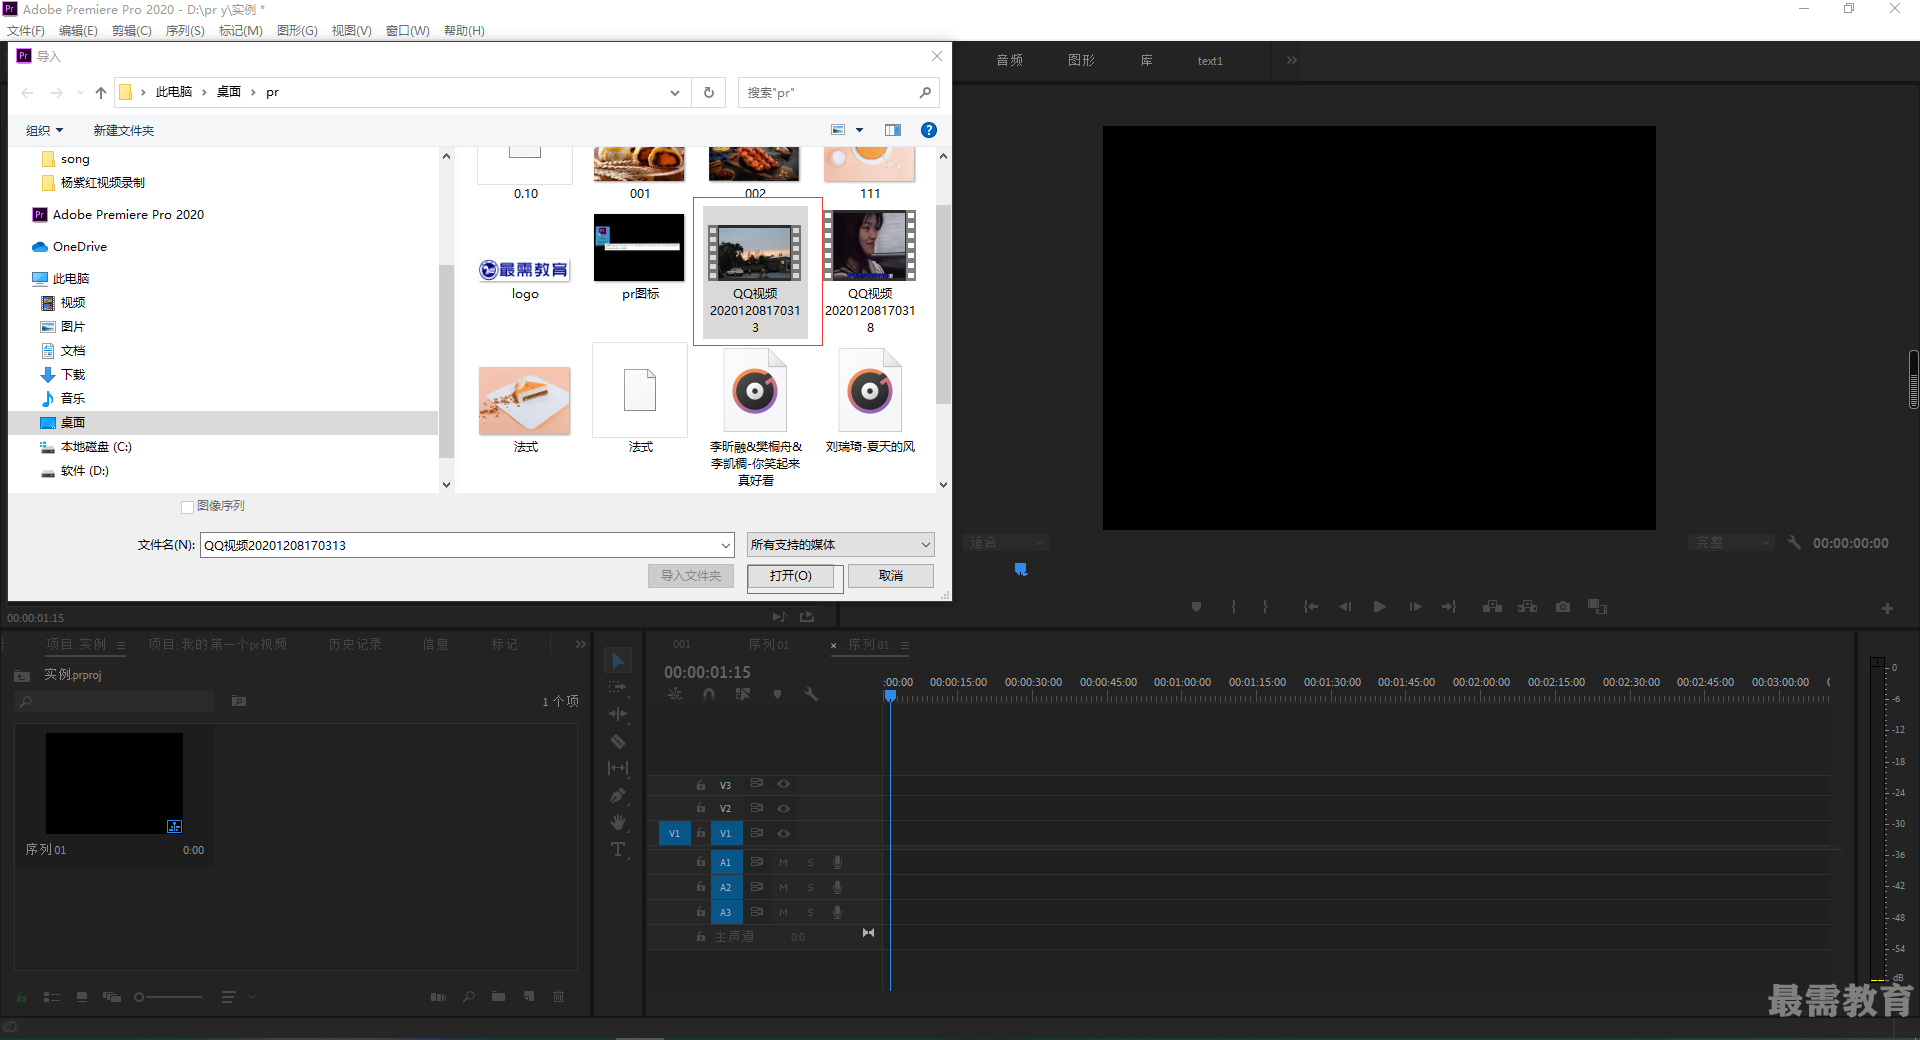Open file name history dropdown arrow
The image size is (1920, 1040).
[726, 545]
